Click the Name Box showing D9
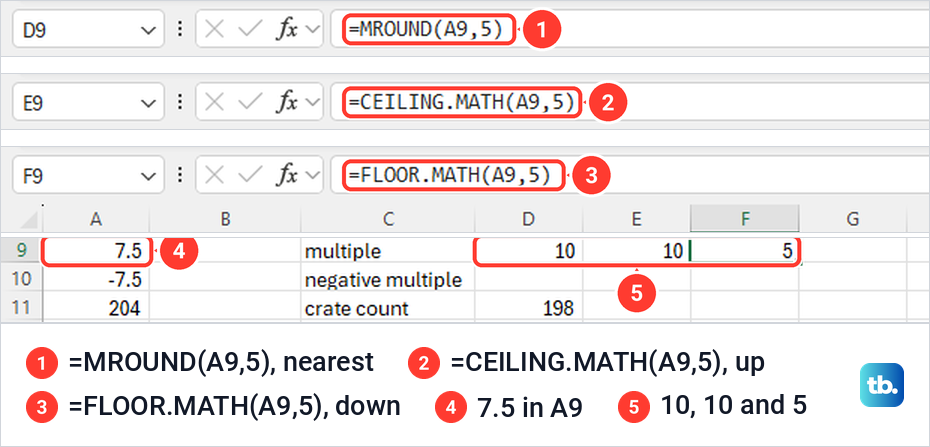Viewport: 930px width, 447px height. pos(88,28)
